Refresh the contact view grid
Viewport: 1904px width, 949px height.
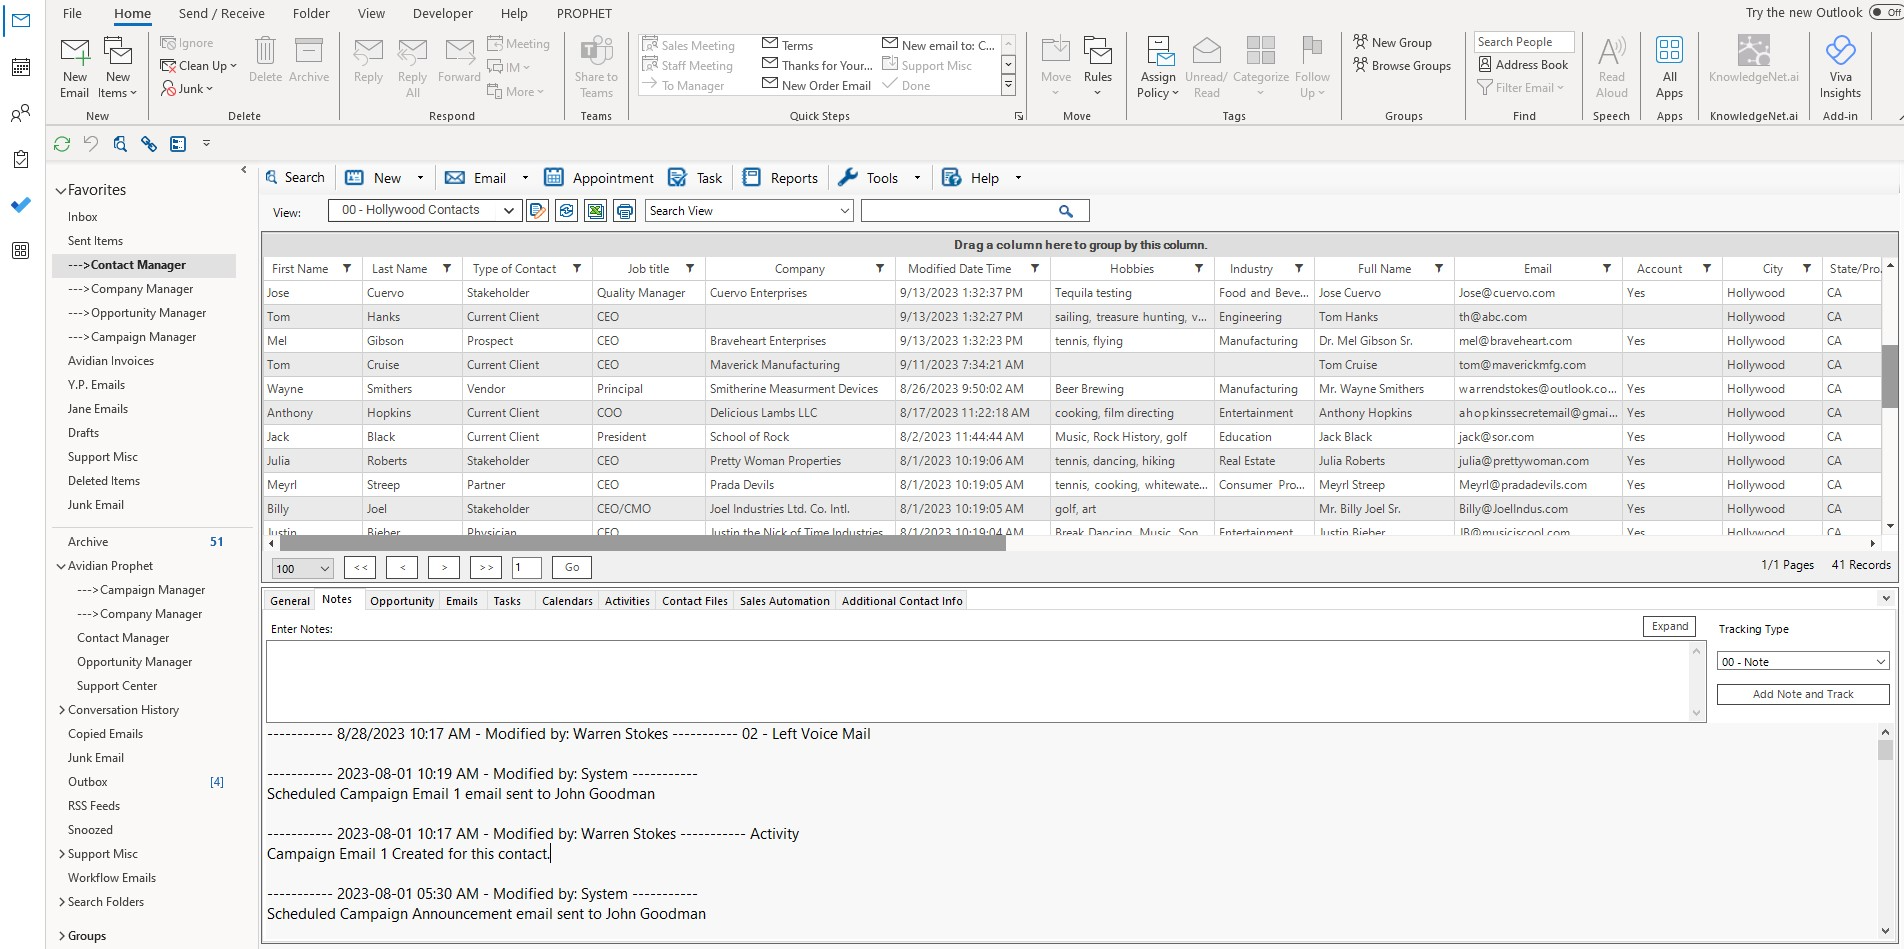[566, 211]
